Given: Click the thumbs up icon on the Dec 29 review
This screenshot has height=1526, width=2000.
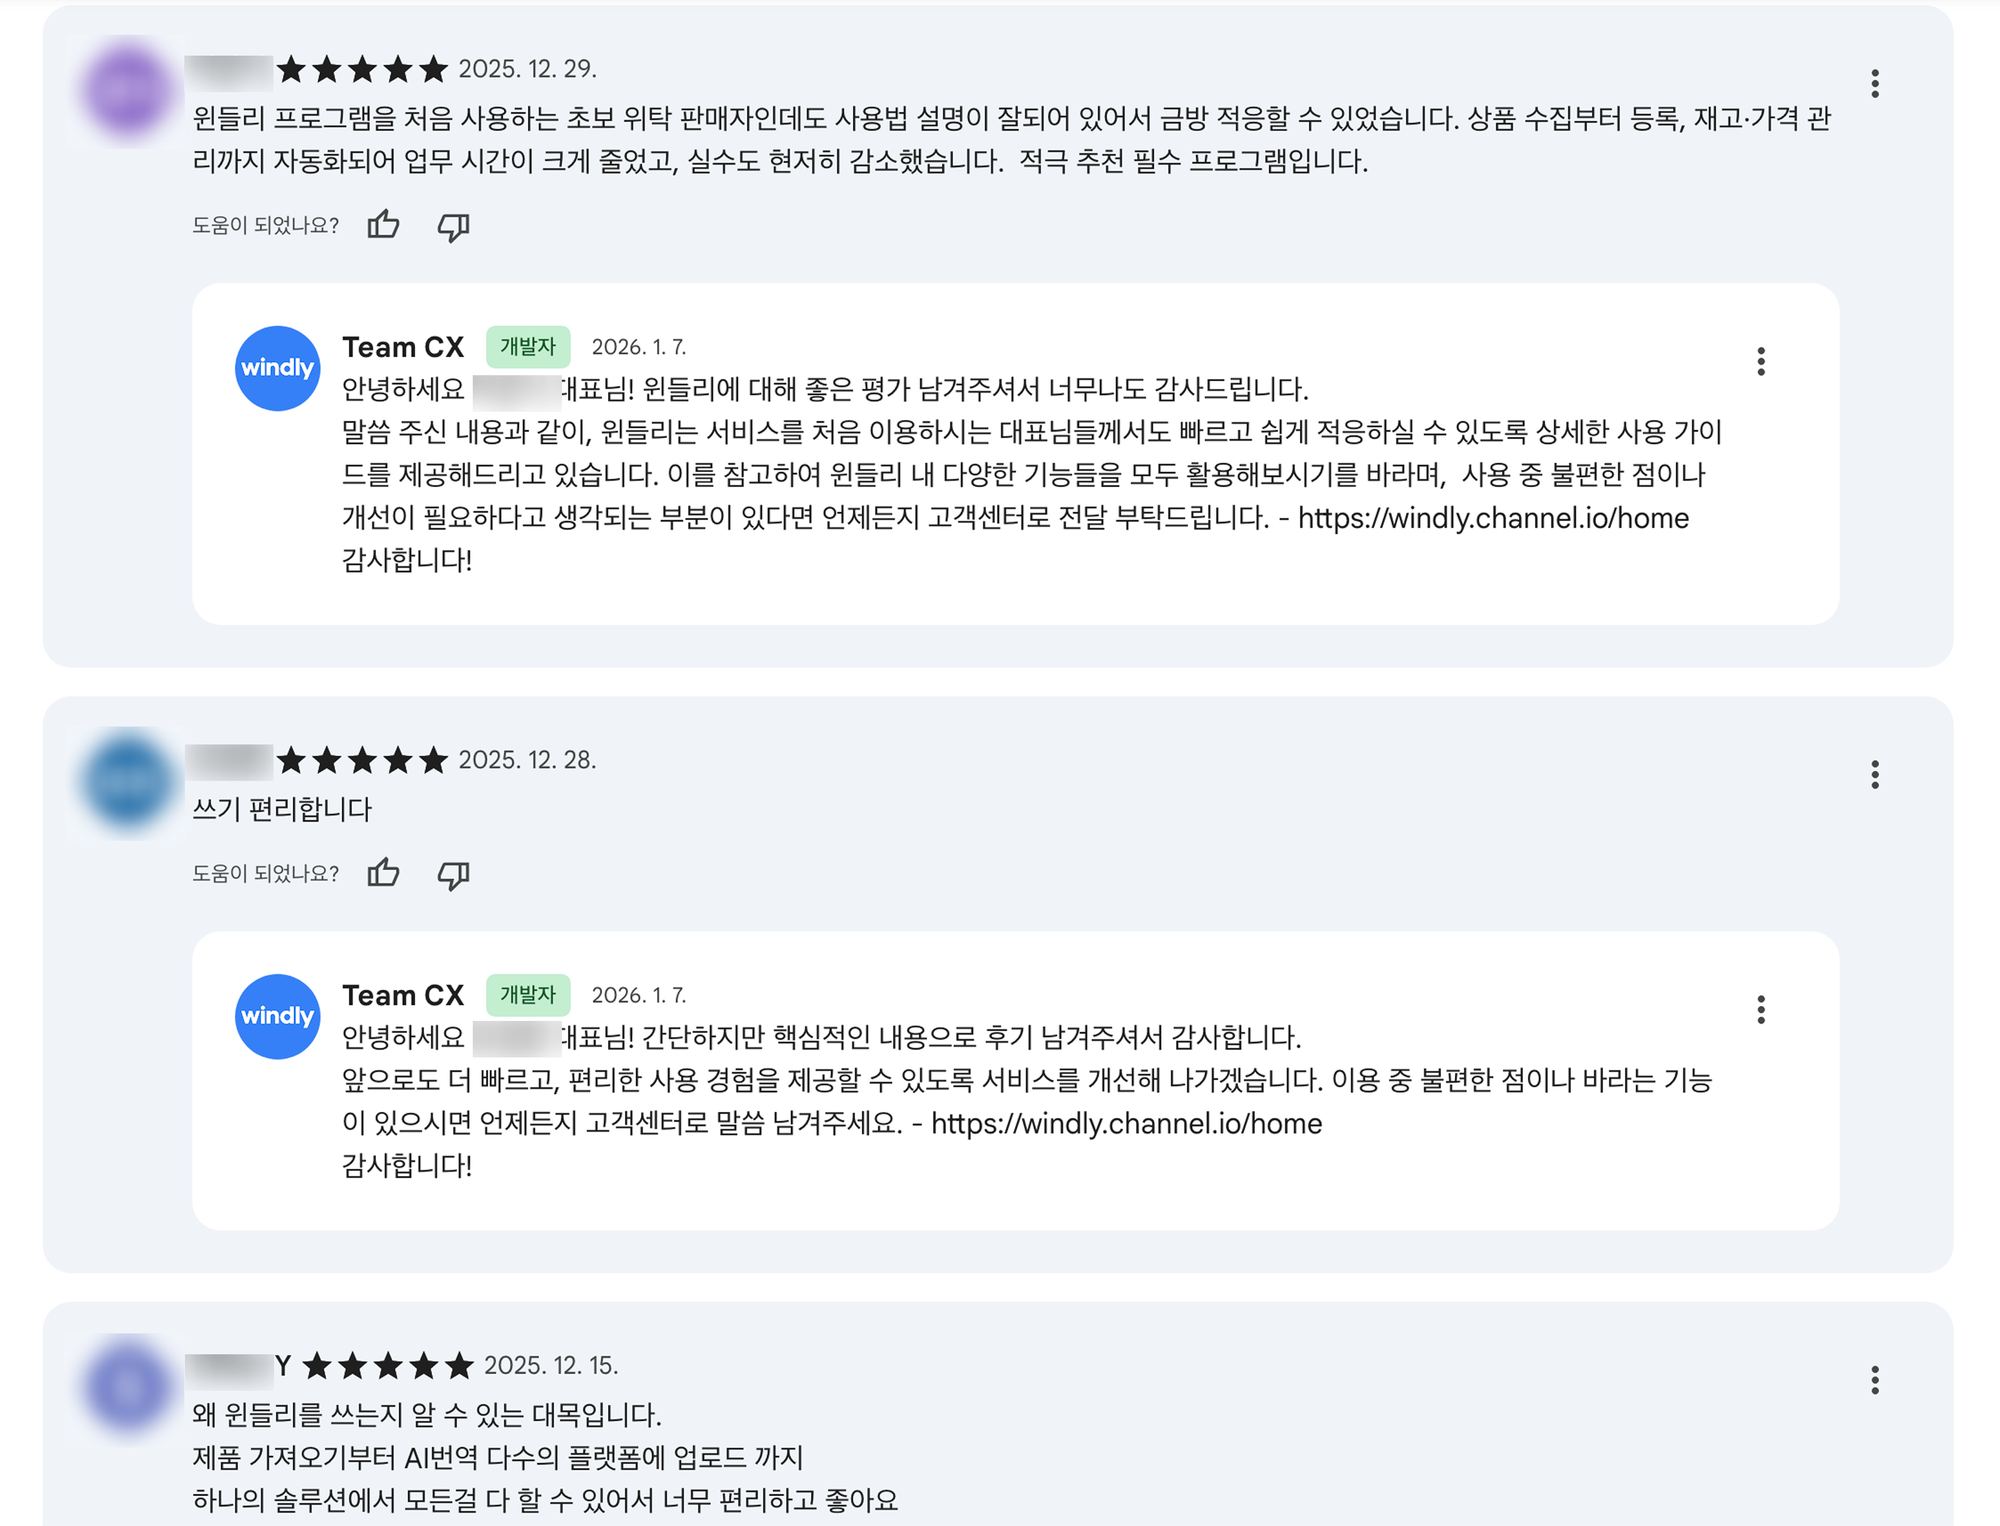Looking at the screenshot, I should pos(383,226).
